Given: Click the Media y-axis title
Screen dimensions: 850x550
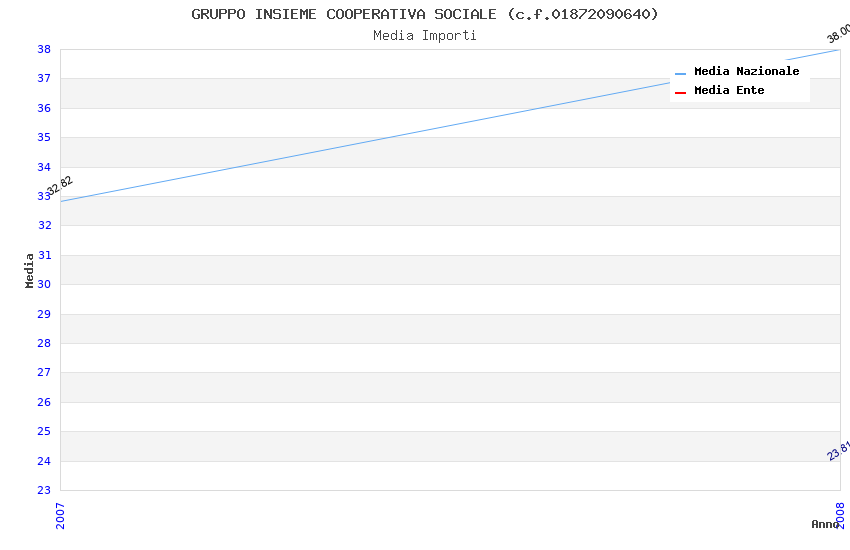Looking at the screenshot, I should (x=29, y=270).
